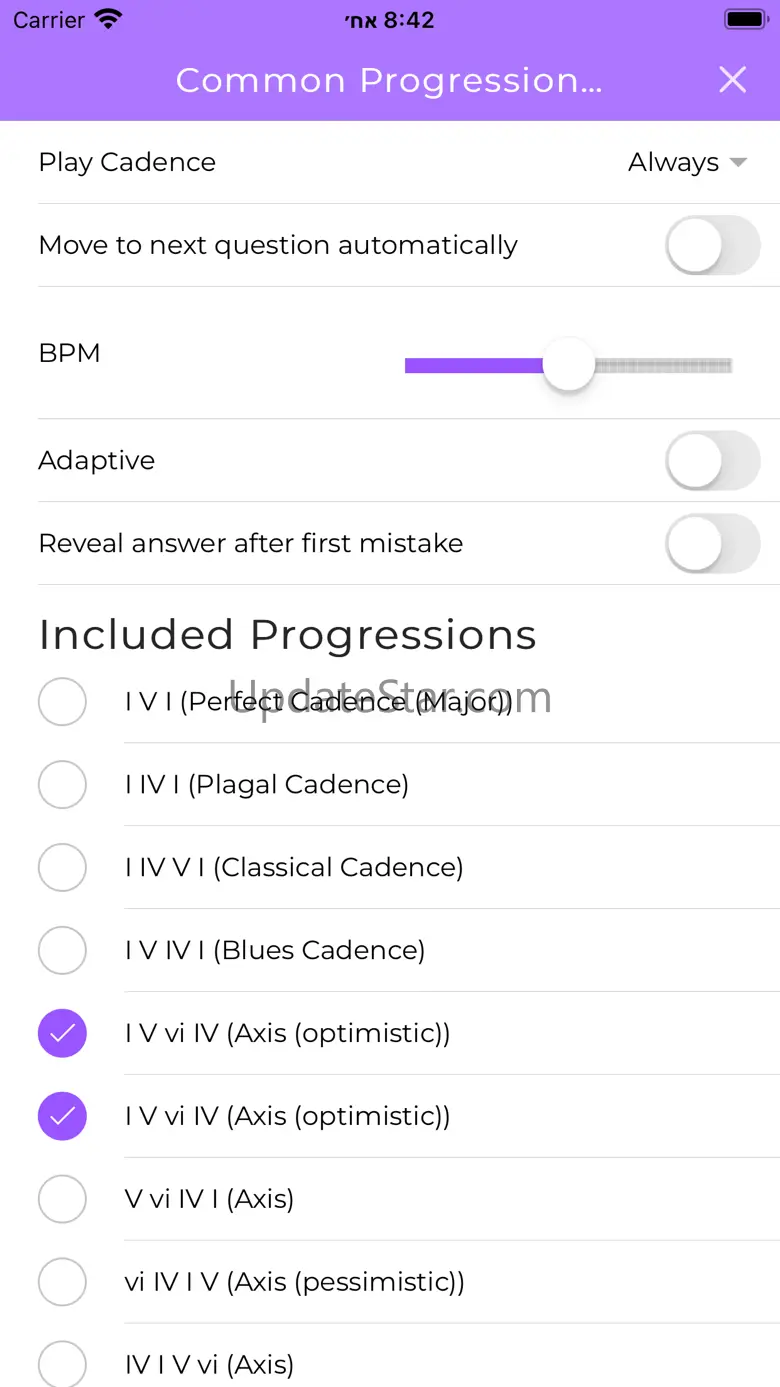Image resolution: width=780 pixels, height=1387 pixels.
Task: Tap the Blues Cadence row label
Action: click(x=275, y=950)
